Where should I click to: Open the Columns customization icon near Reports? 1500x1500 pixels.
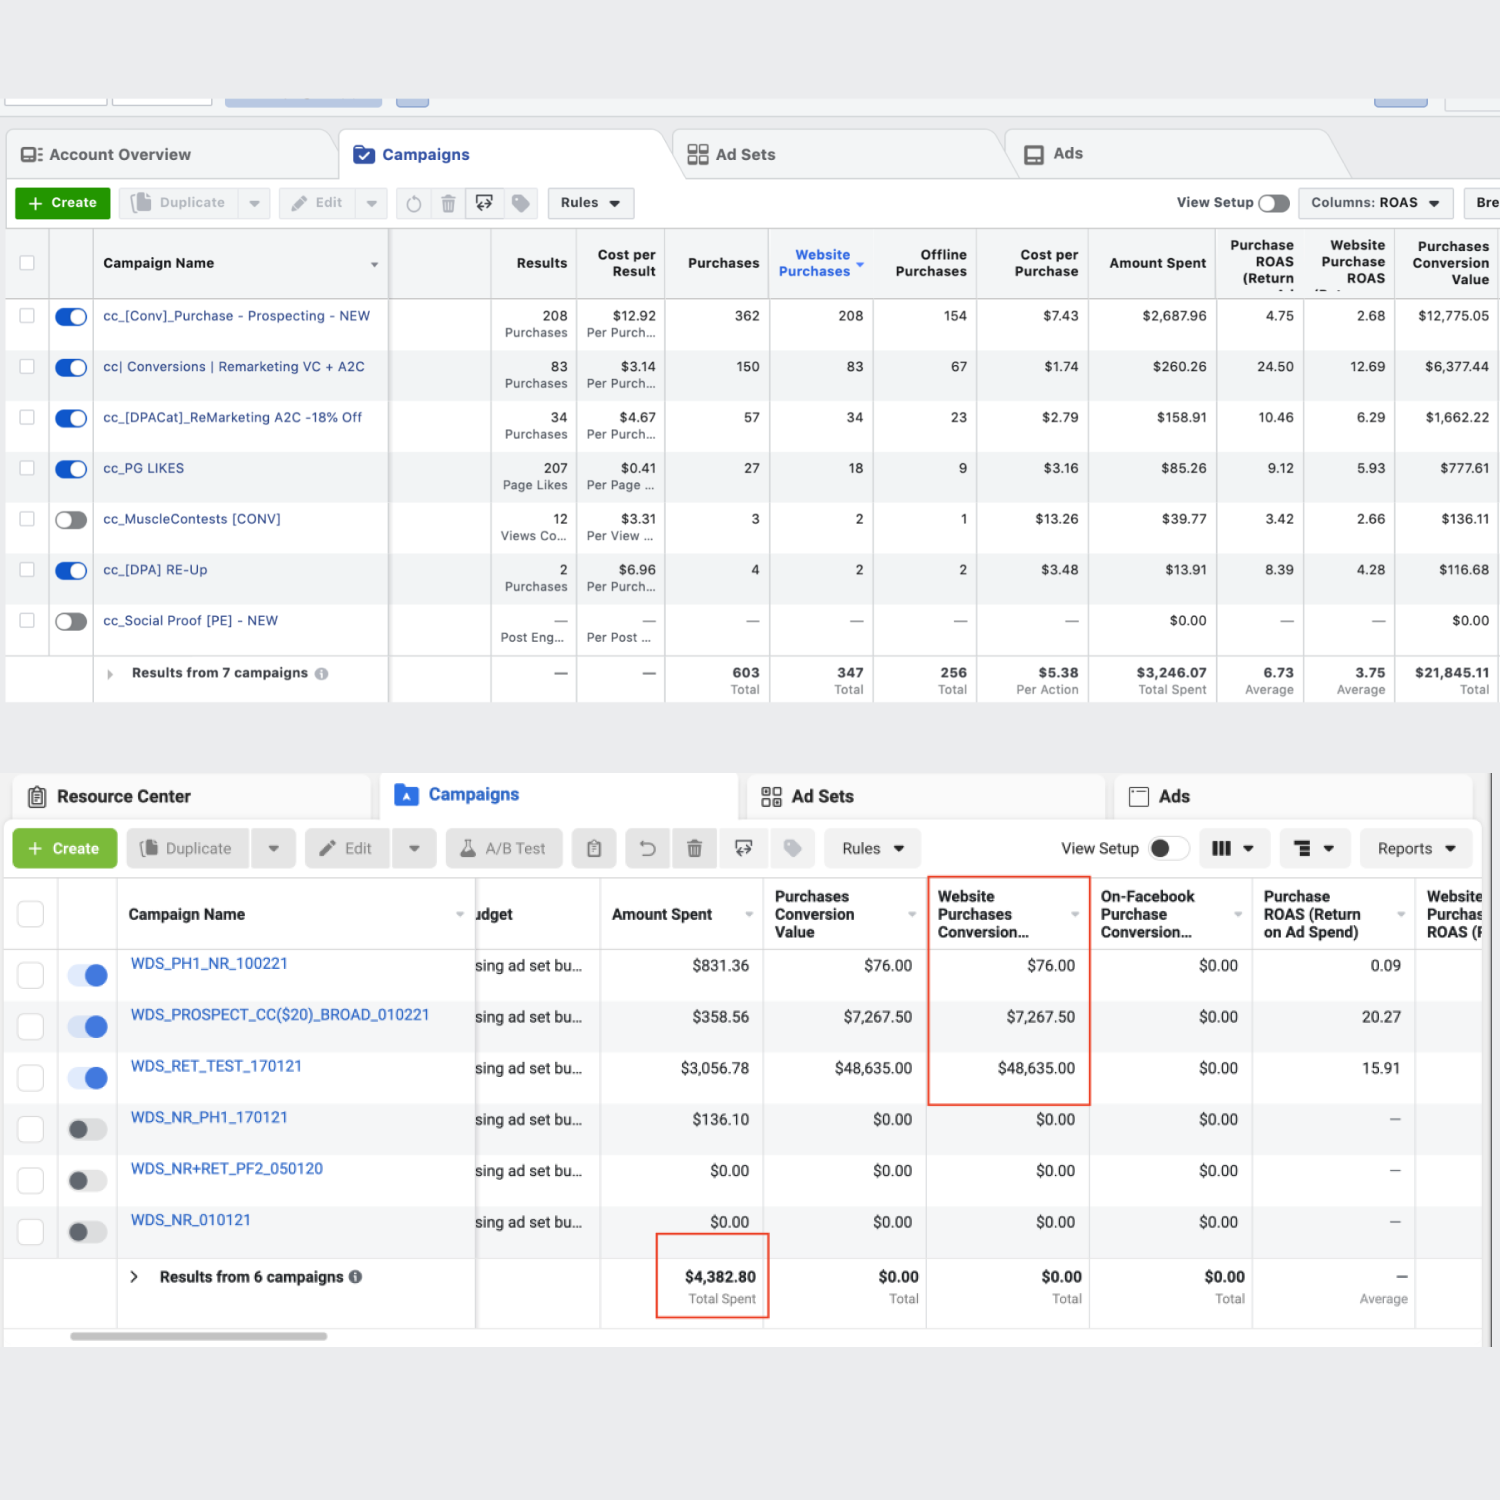point(1234,848)
